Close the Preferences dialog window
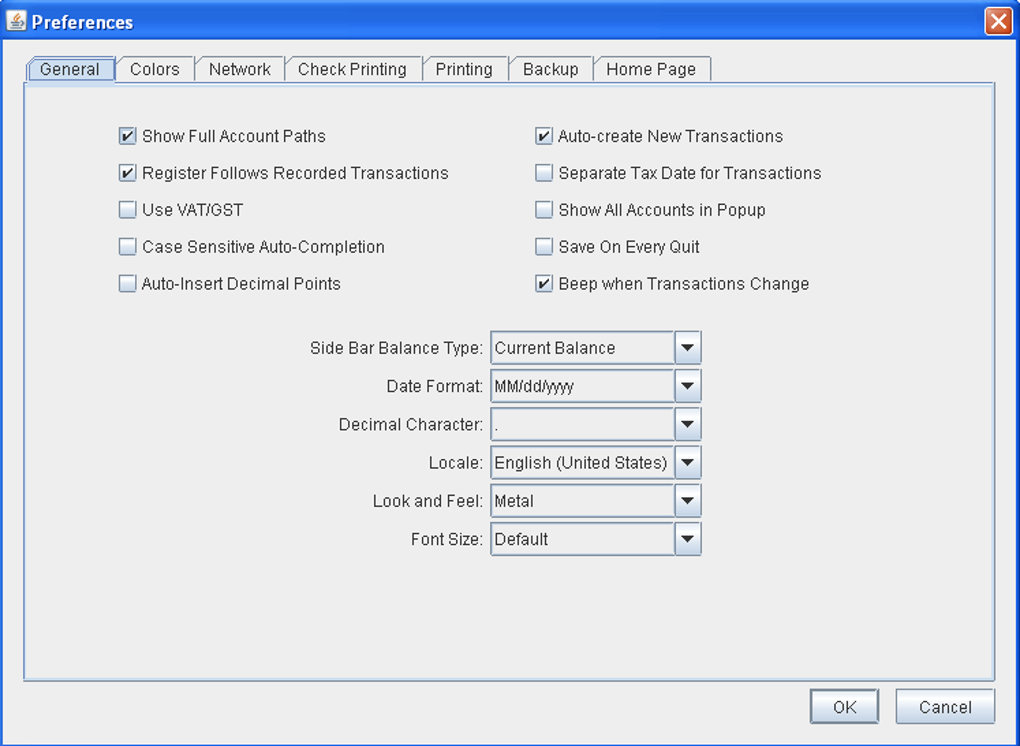This screenshot has width=1020, height=746. [x=997, y=21]
